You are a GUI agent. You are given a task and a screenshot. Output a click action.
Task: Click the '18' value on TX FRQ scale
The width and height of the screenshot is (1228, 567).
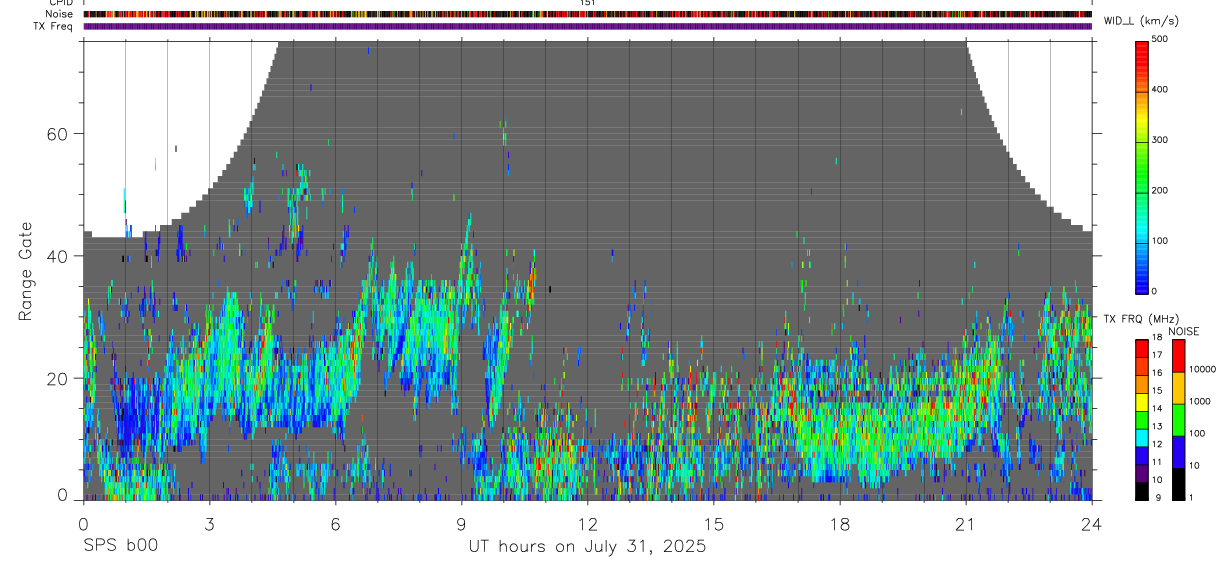1157,337
